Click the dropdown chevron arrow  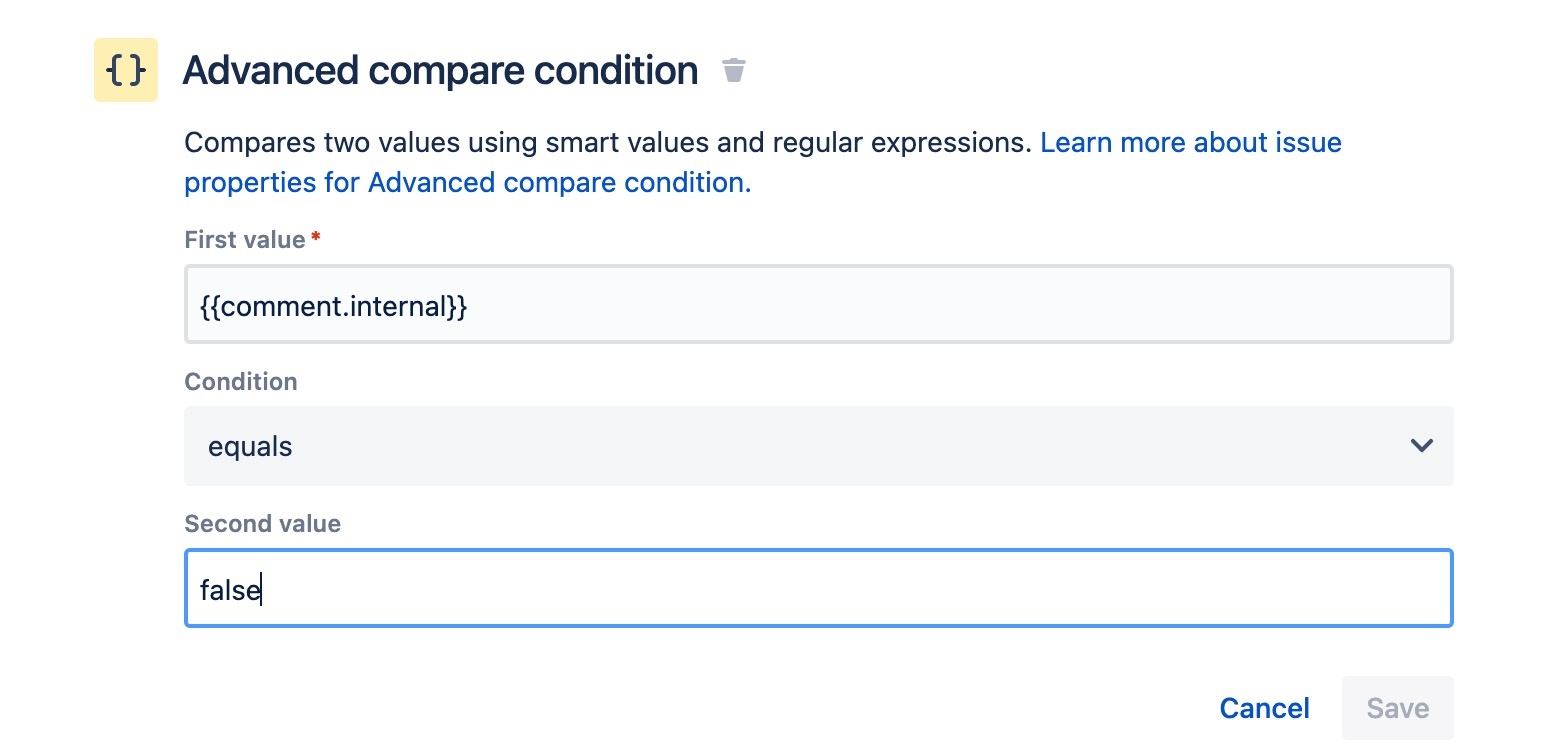(x=1421, y=446)
